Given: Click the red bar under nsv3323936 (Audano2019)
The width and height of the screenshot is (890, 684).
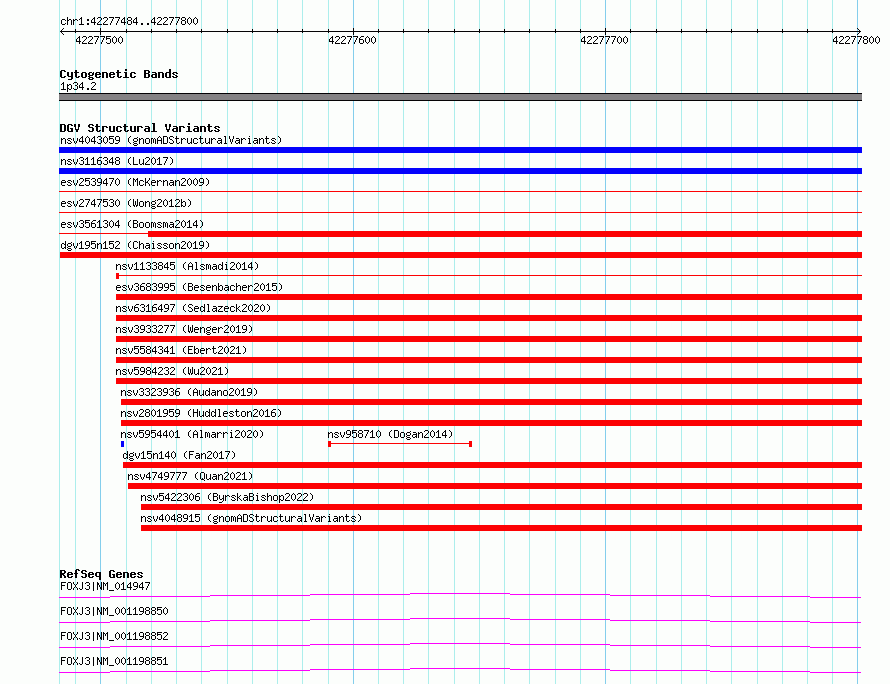Looking at the screenshot, I should pos(492,402).
